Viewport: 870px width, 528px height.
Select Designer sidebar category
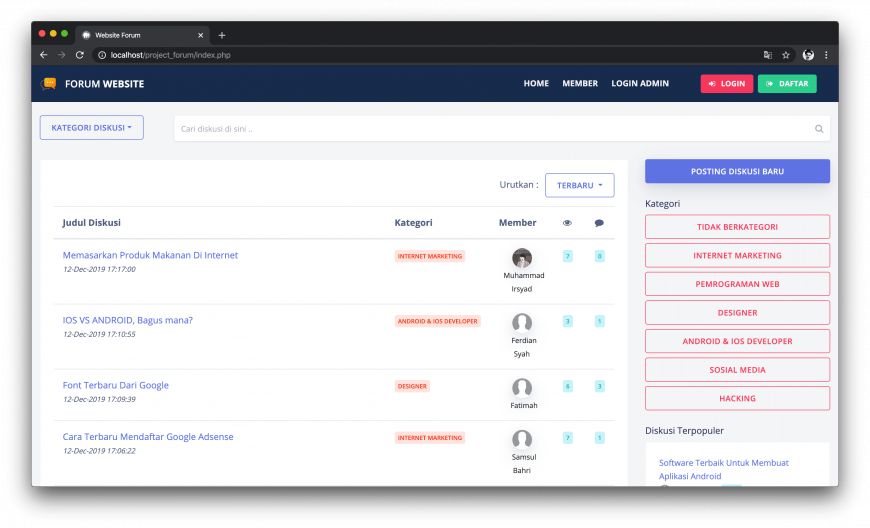(737, 313)
